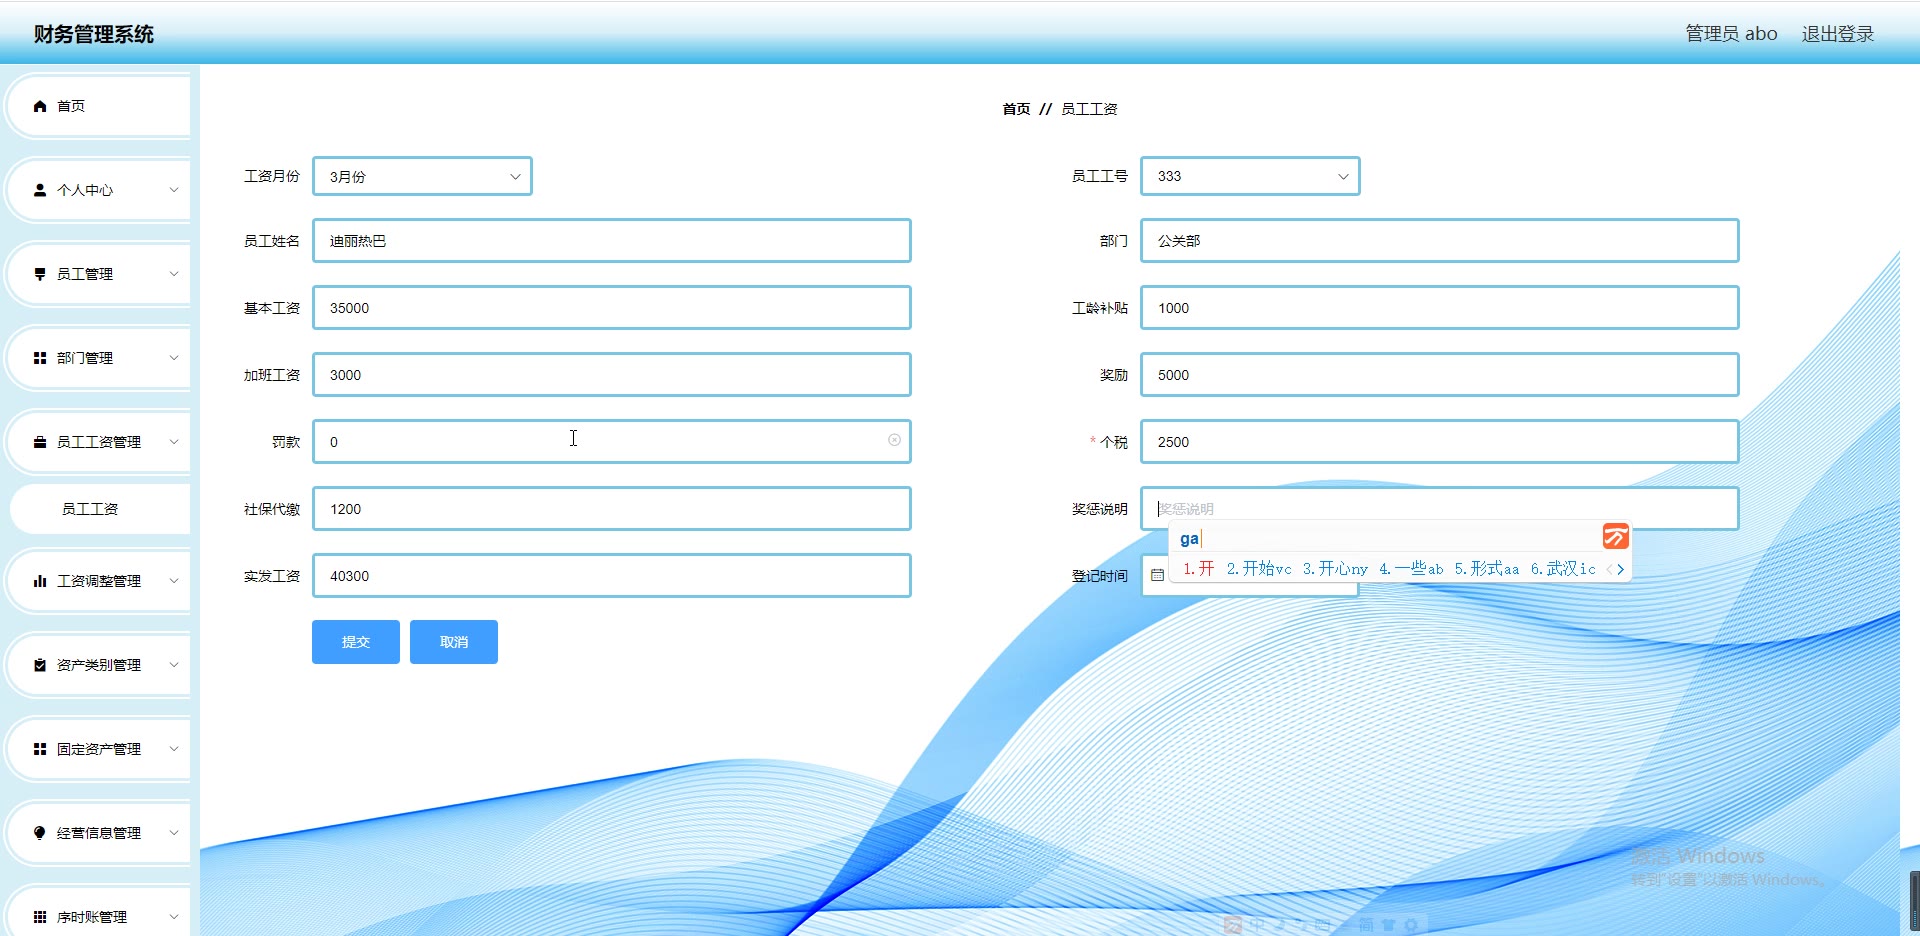Click the 员工管理 sidebar icon
1920x936 pixels.
point(40,274)
